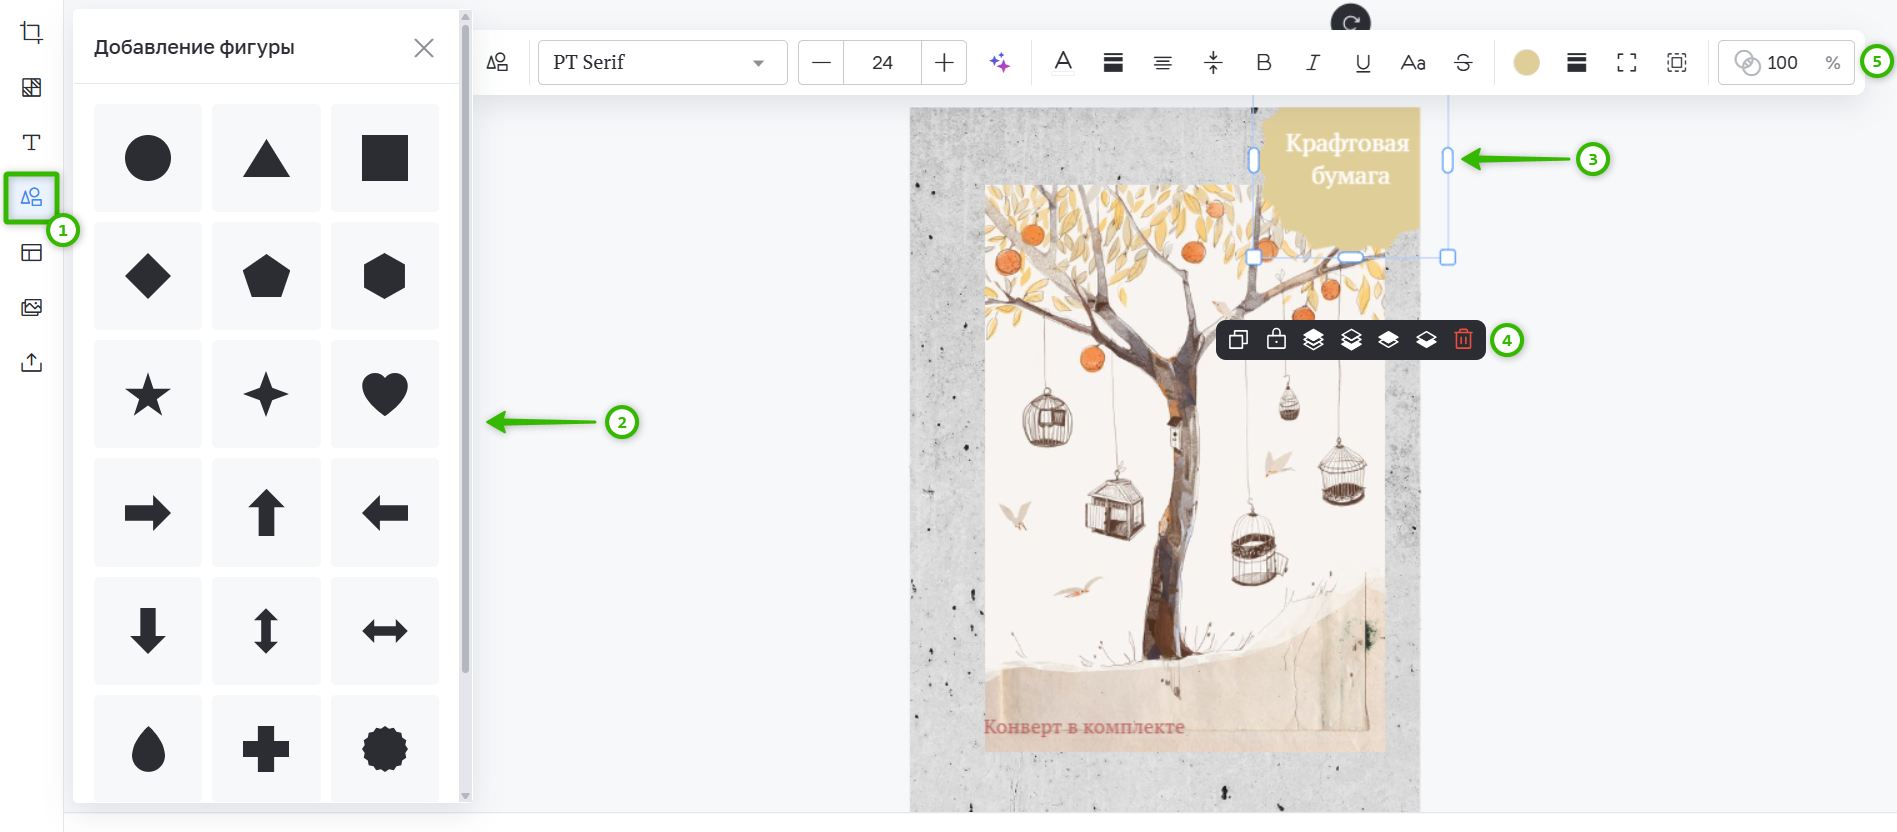Toggle strikethrough formatting
This screenshot has height=832, width=1897.
(x=1463, y=63)
